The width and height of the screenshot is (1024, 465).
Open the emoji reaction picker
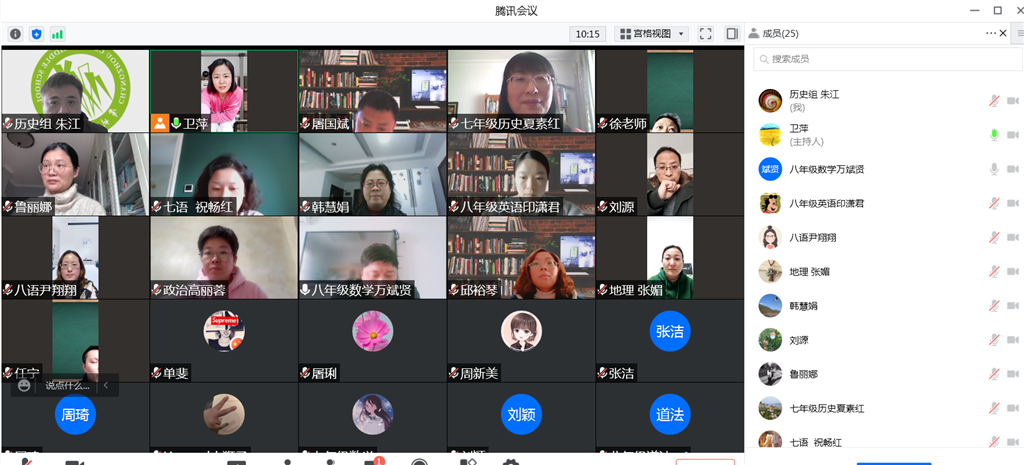tap(24, 385)
